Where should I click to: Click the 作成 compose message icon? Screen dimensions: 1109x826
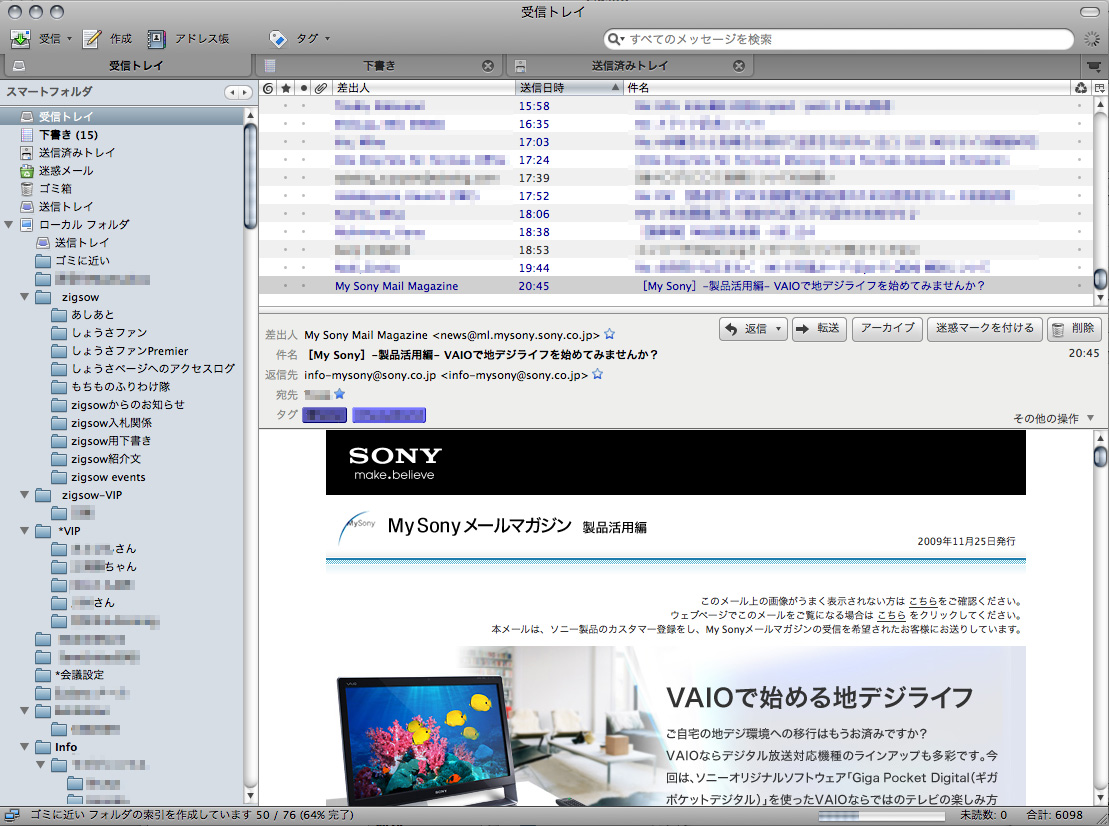pos(93,39)
